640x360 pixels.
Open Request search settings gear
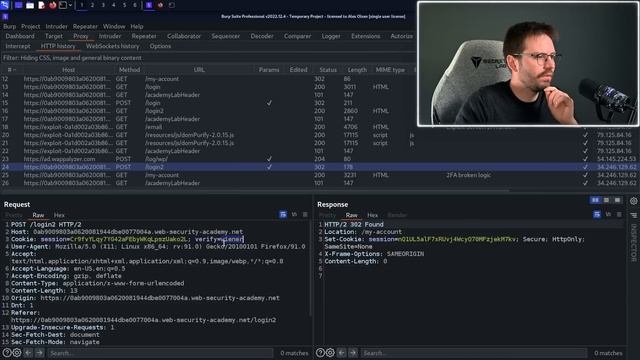[x=17, y=353]
